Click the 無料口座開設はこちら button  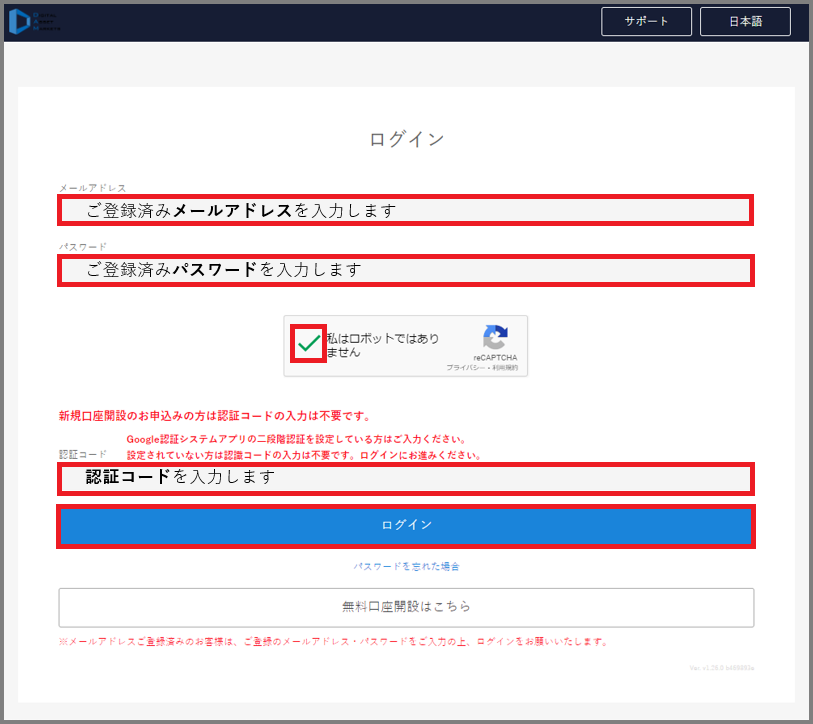click(406, 607)
